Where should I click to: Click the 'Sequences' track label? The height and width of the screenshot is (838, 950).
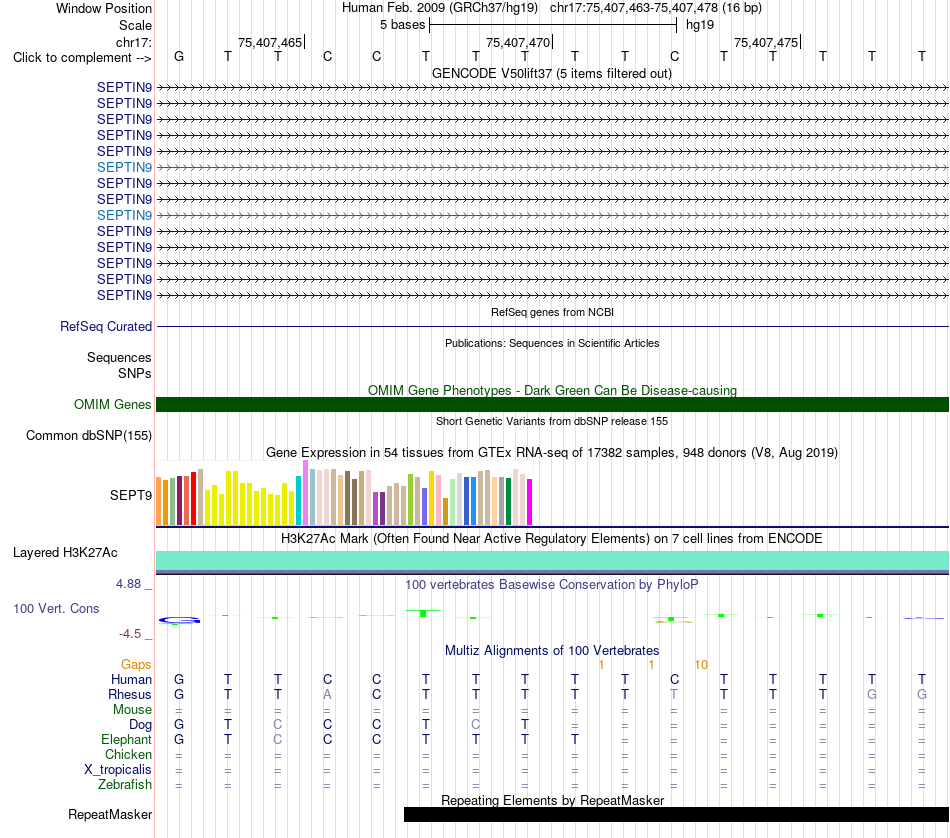point(119,357)
